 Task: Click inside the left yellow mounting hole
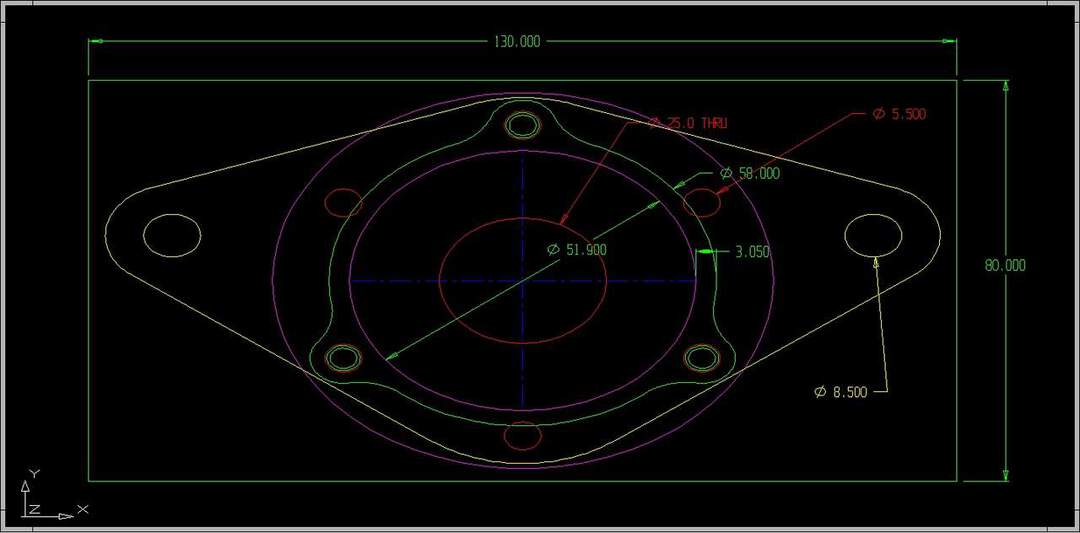pyautogui.click(x=172, y=235)
